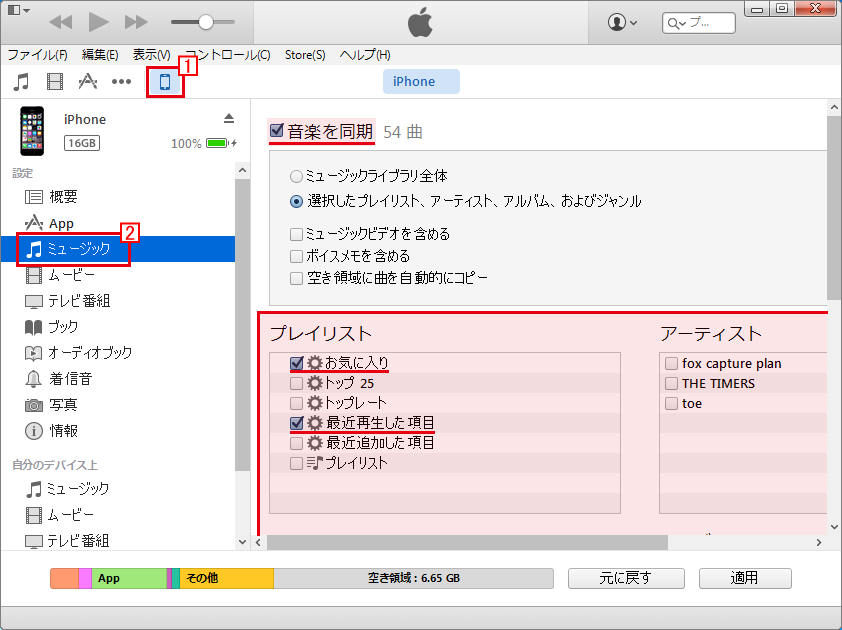The image size is (842, 630).
Task: Open the Music library icon in toolbar
Action: click(x=21, y=82)
